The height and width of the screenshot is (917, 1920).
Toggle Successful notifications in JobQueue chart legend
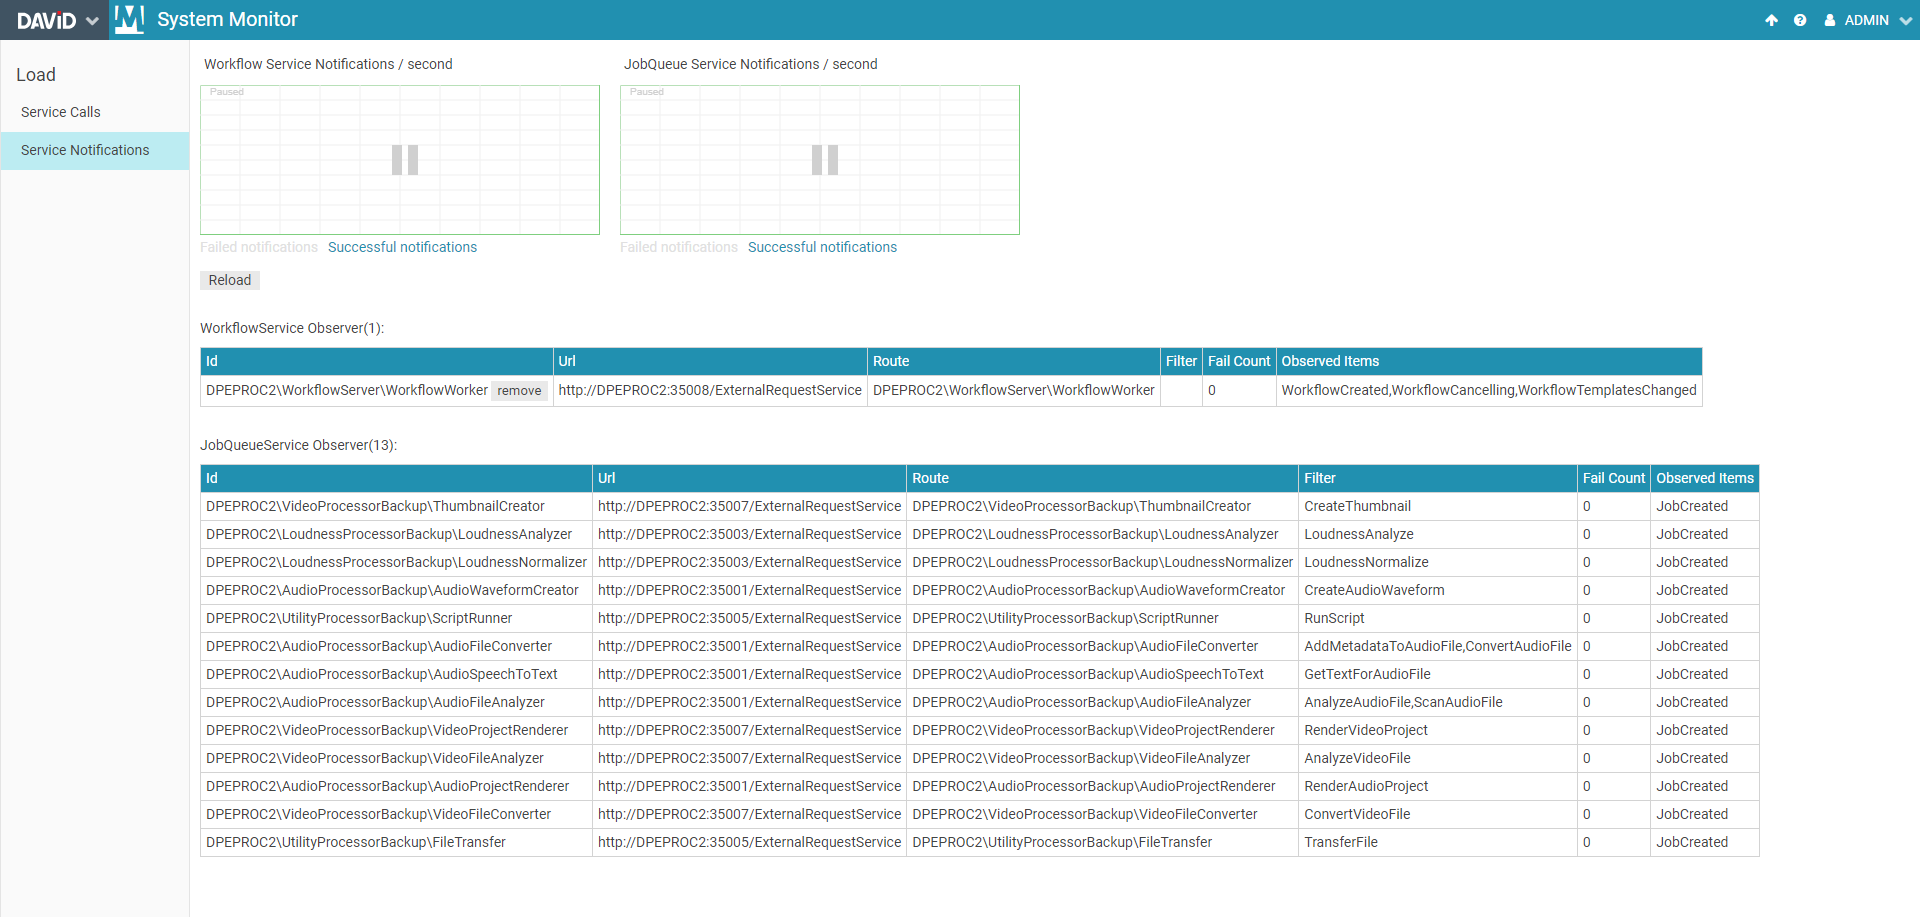pos(822,247)
